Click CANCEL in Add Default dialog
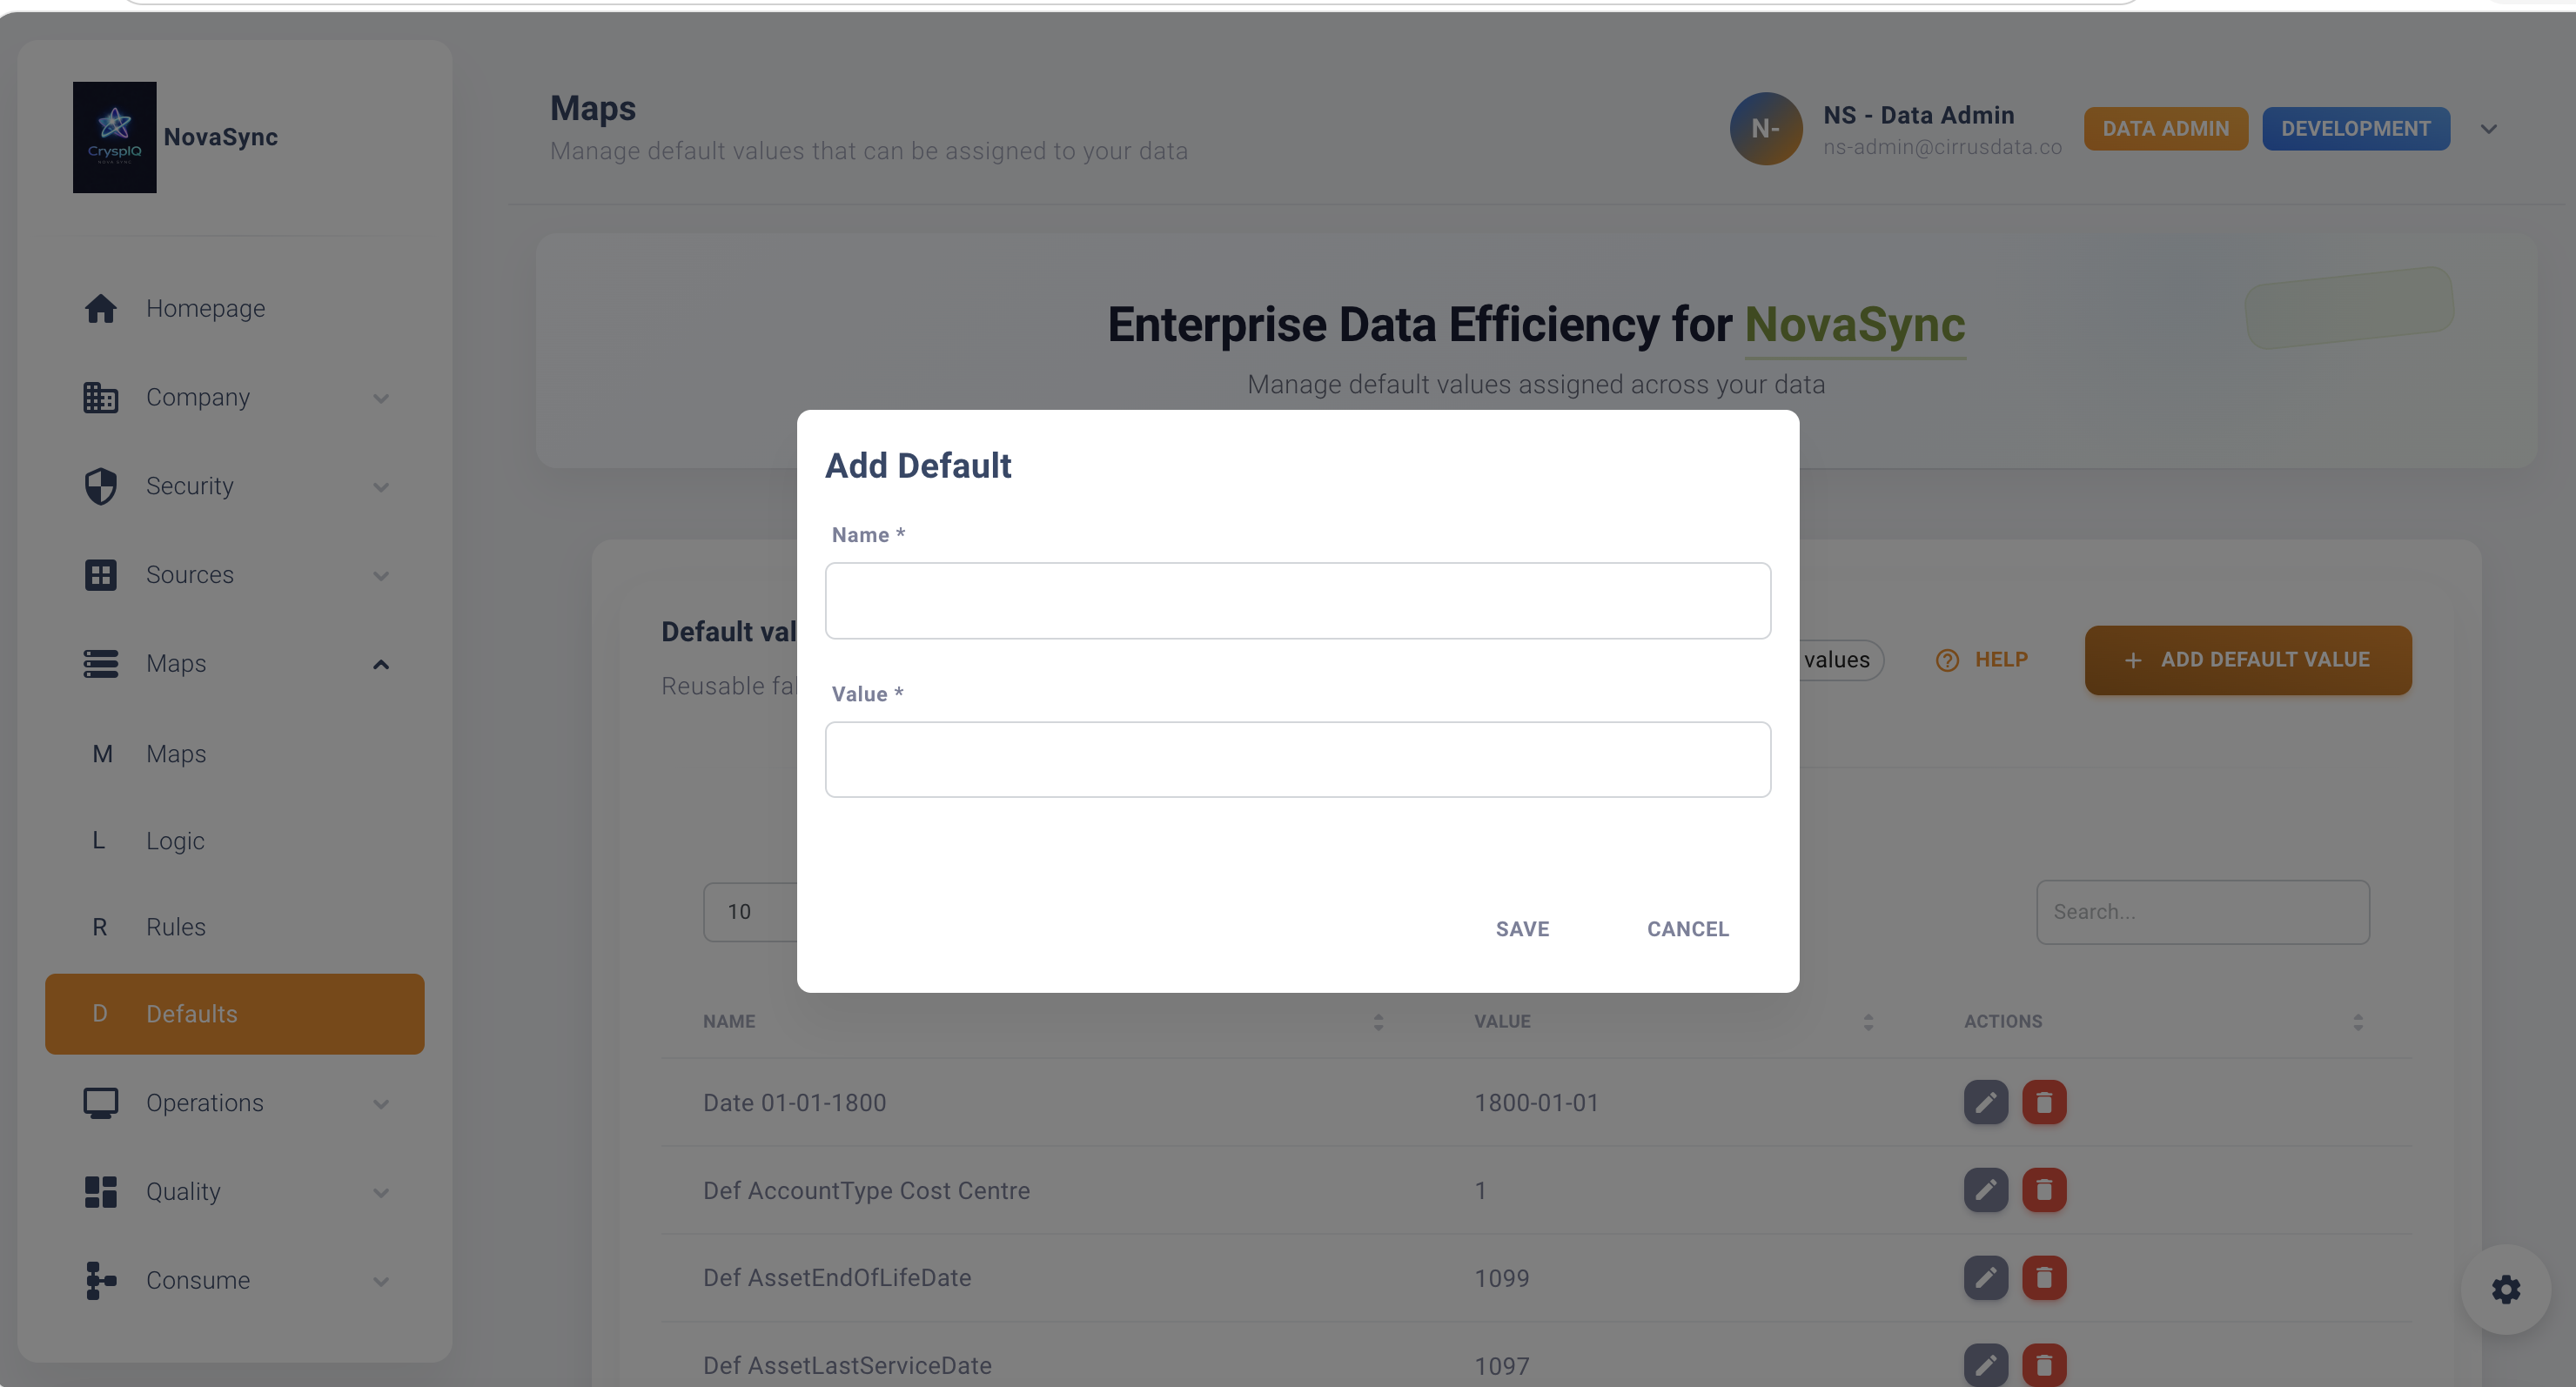This screenshot has width=2576, height=1387. coord(1688,929)
